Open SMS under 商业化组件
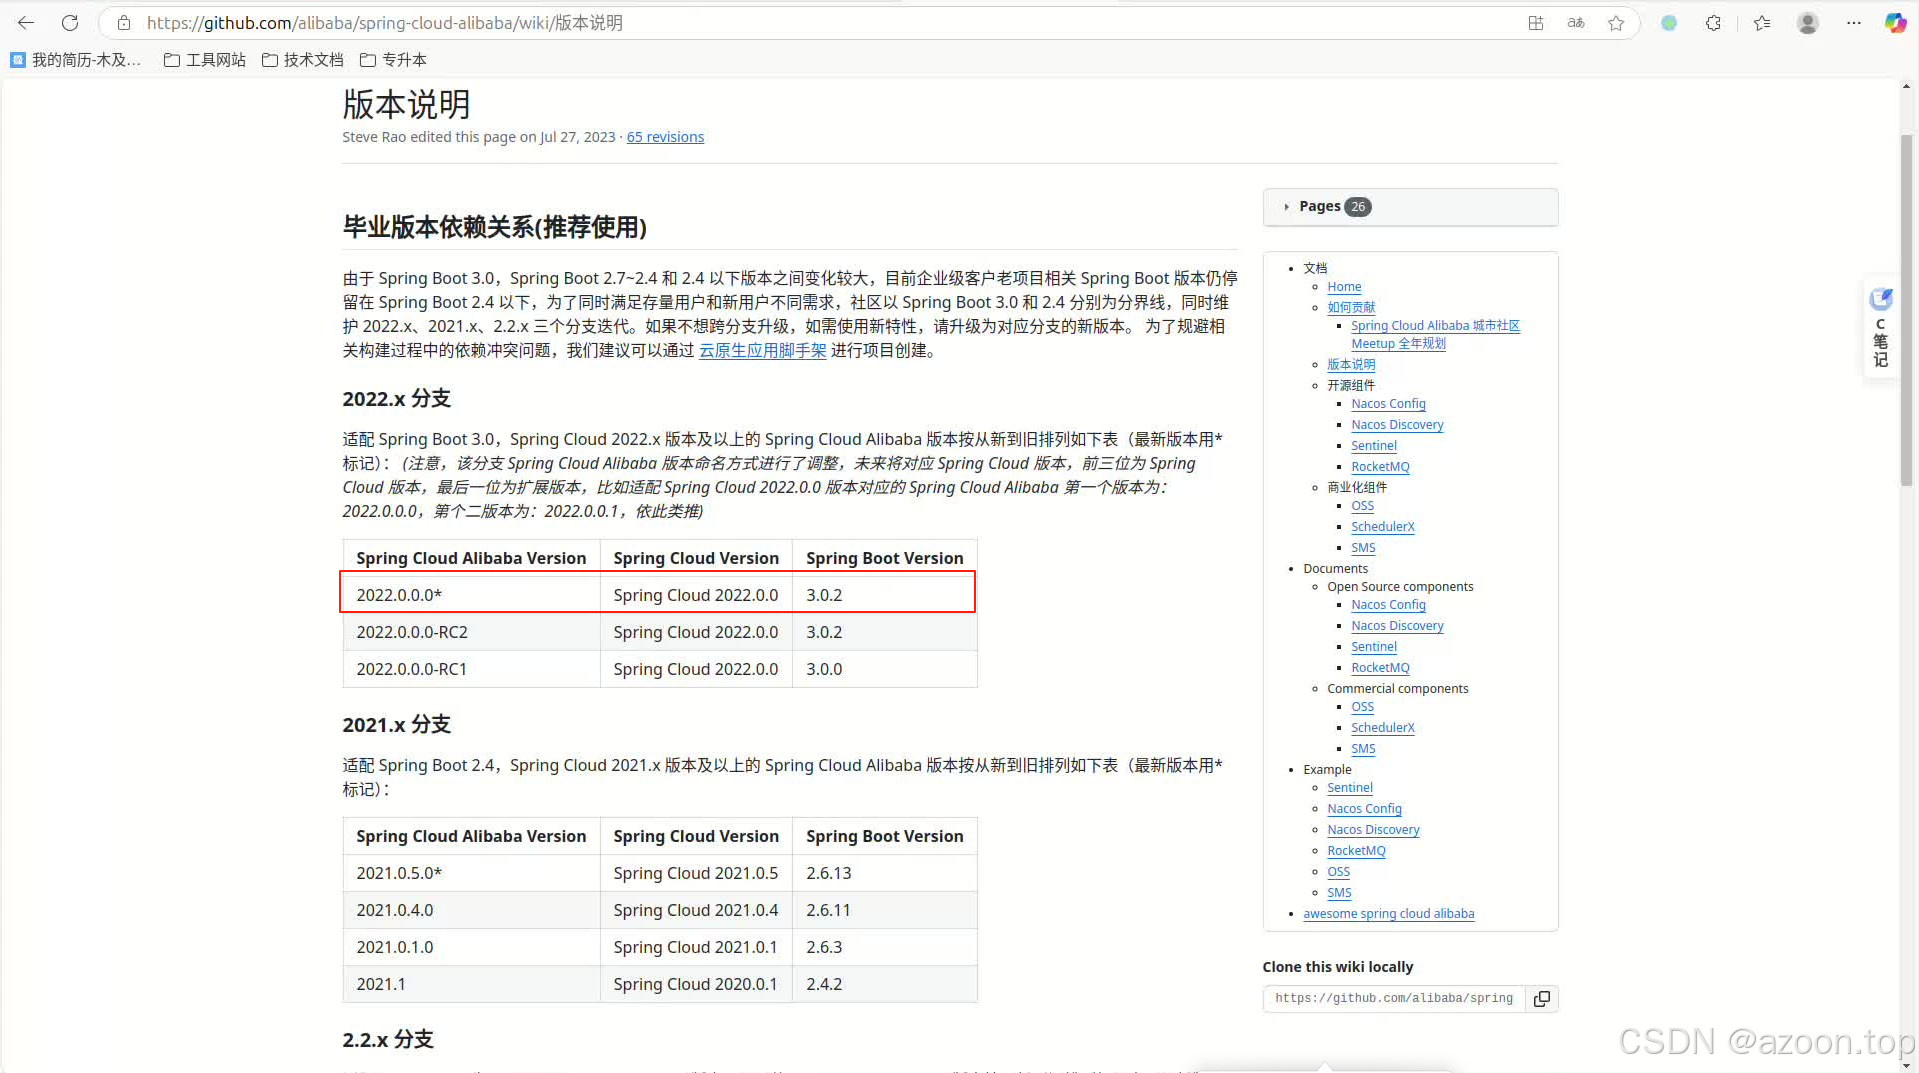The height and width of the screenshot is (1073, 1919). click(x=1363, y=548)
